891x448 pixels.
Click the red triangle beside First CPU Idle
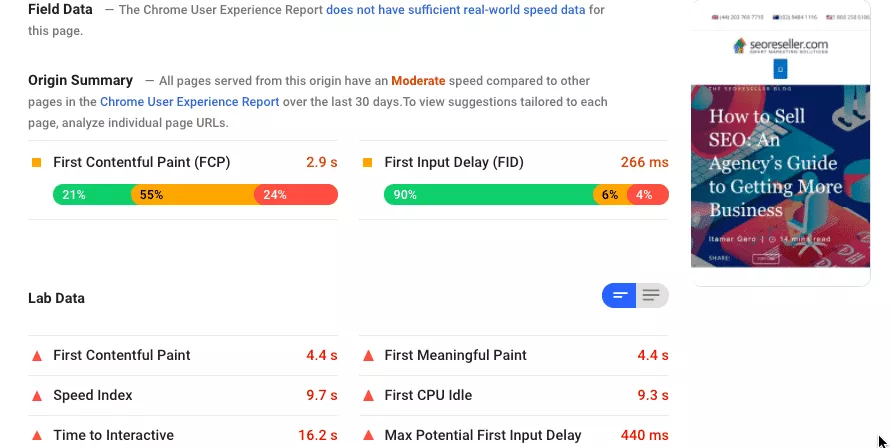pos(368,395)
